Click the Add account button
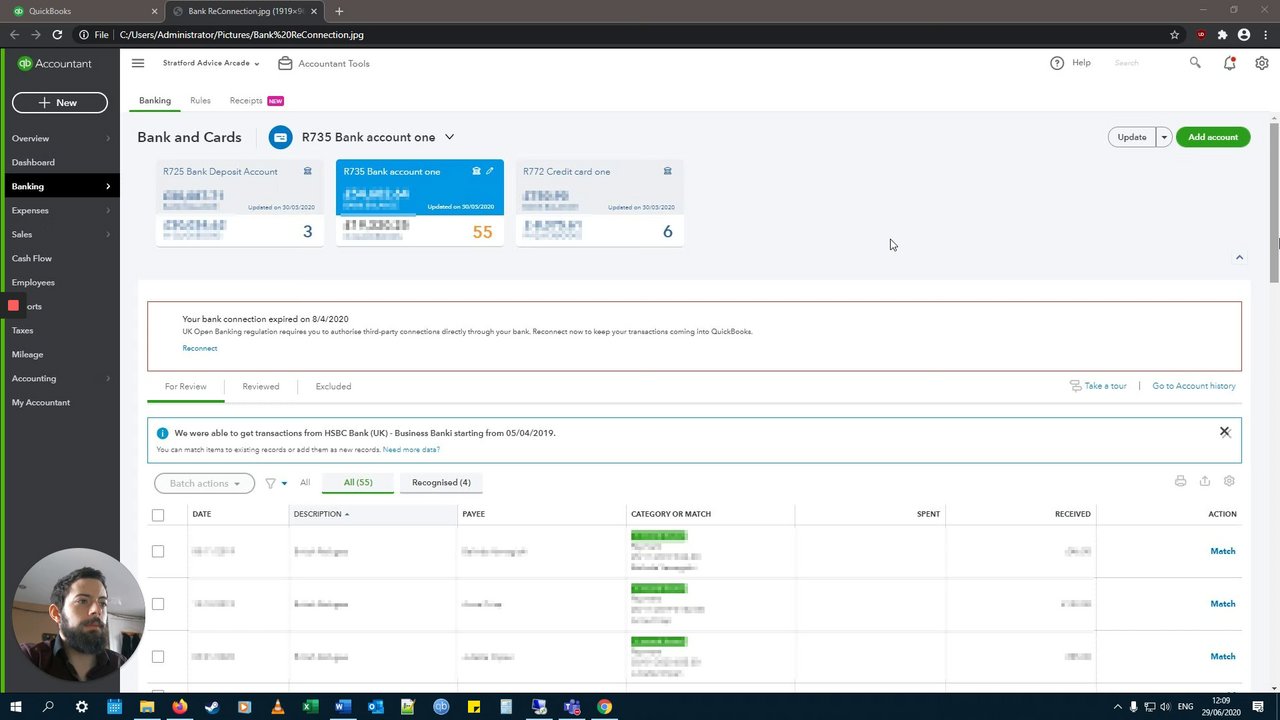Screen dimensions: 1280x720 pos(1213,137)
